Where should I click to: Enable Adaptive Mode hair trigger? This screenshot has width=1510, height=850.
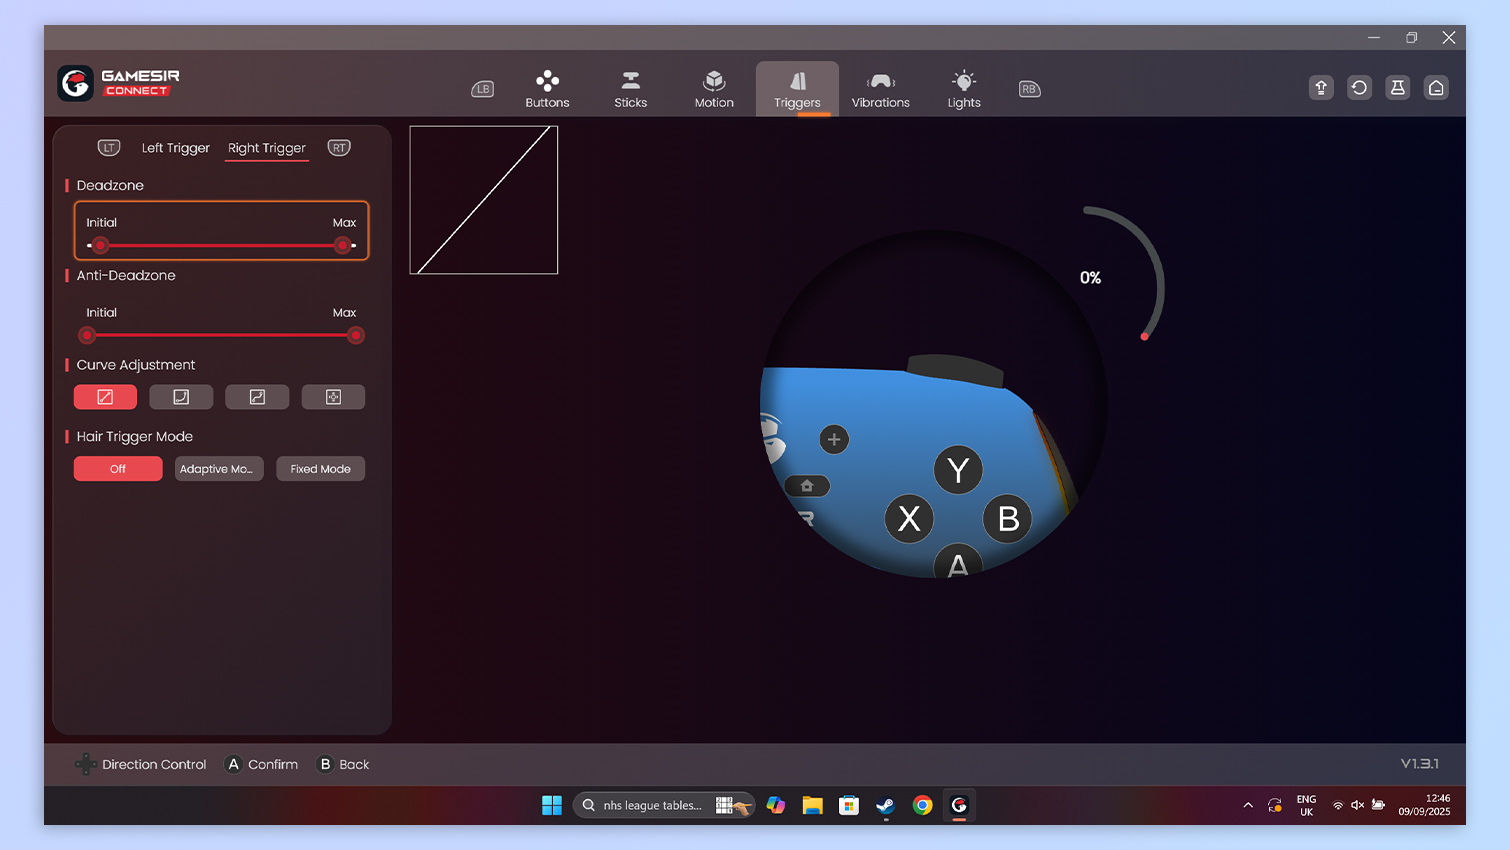219,469
